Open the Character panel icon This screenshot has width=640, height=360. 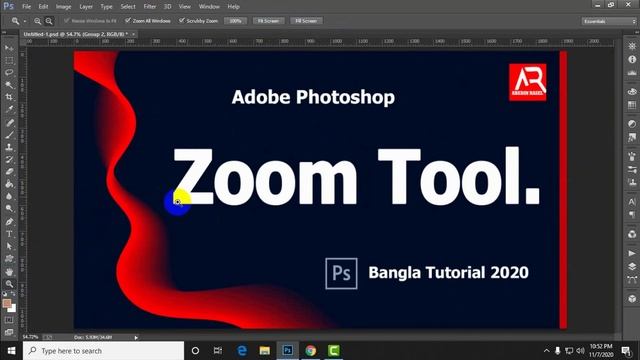click(x=632, y=201)
